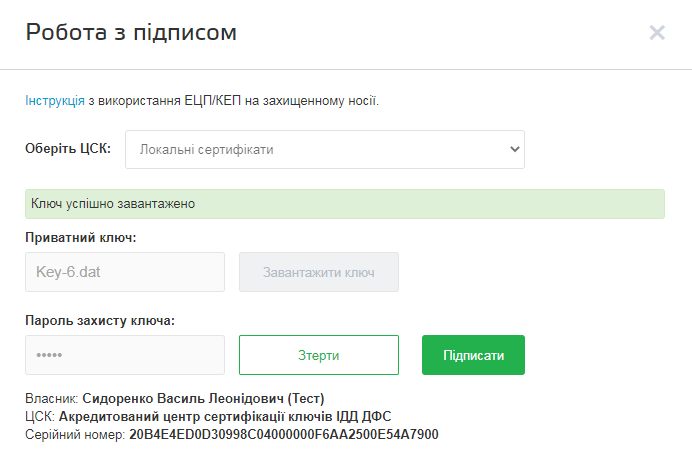Viewport: 692px width, 466px height.
Task: Click the 'Робота з підписом' dialog title
Action: click(131, 32)
